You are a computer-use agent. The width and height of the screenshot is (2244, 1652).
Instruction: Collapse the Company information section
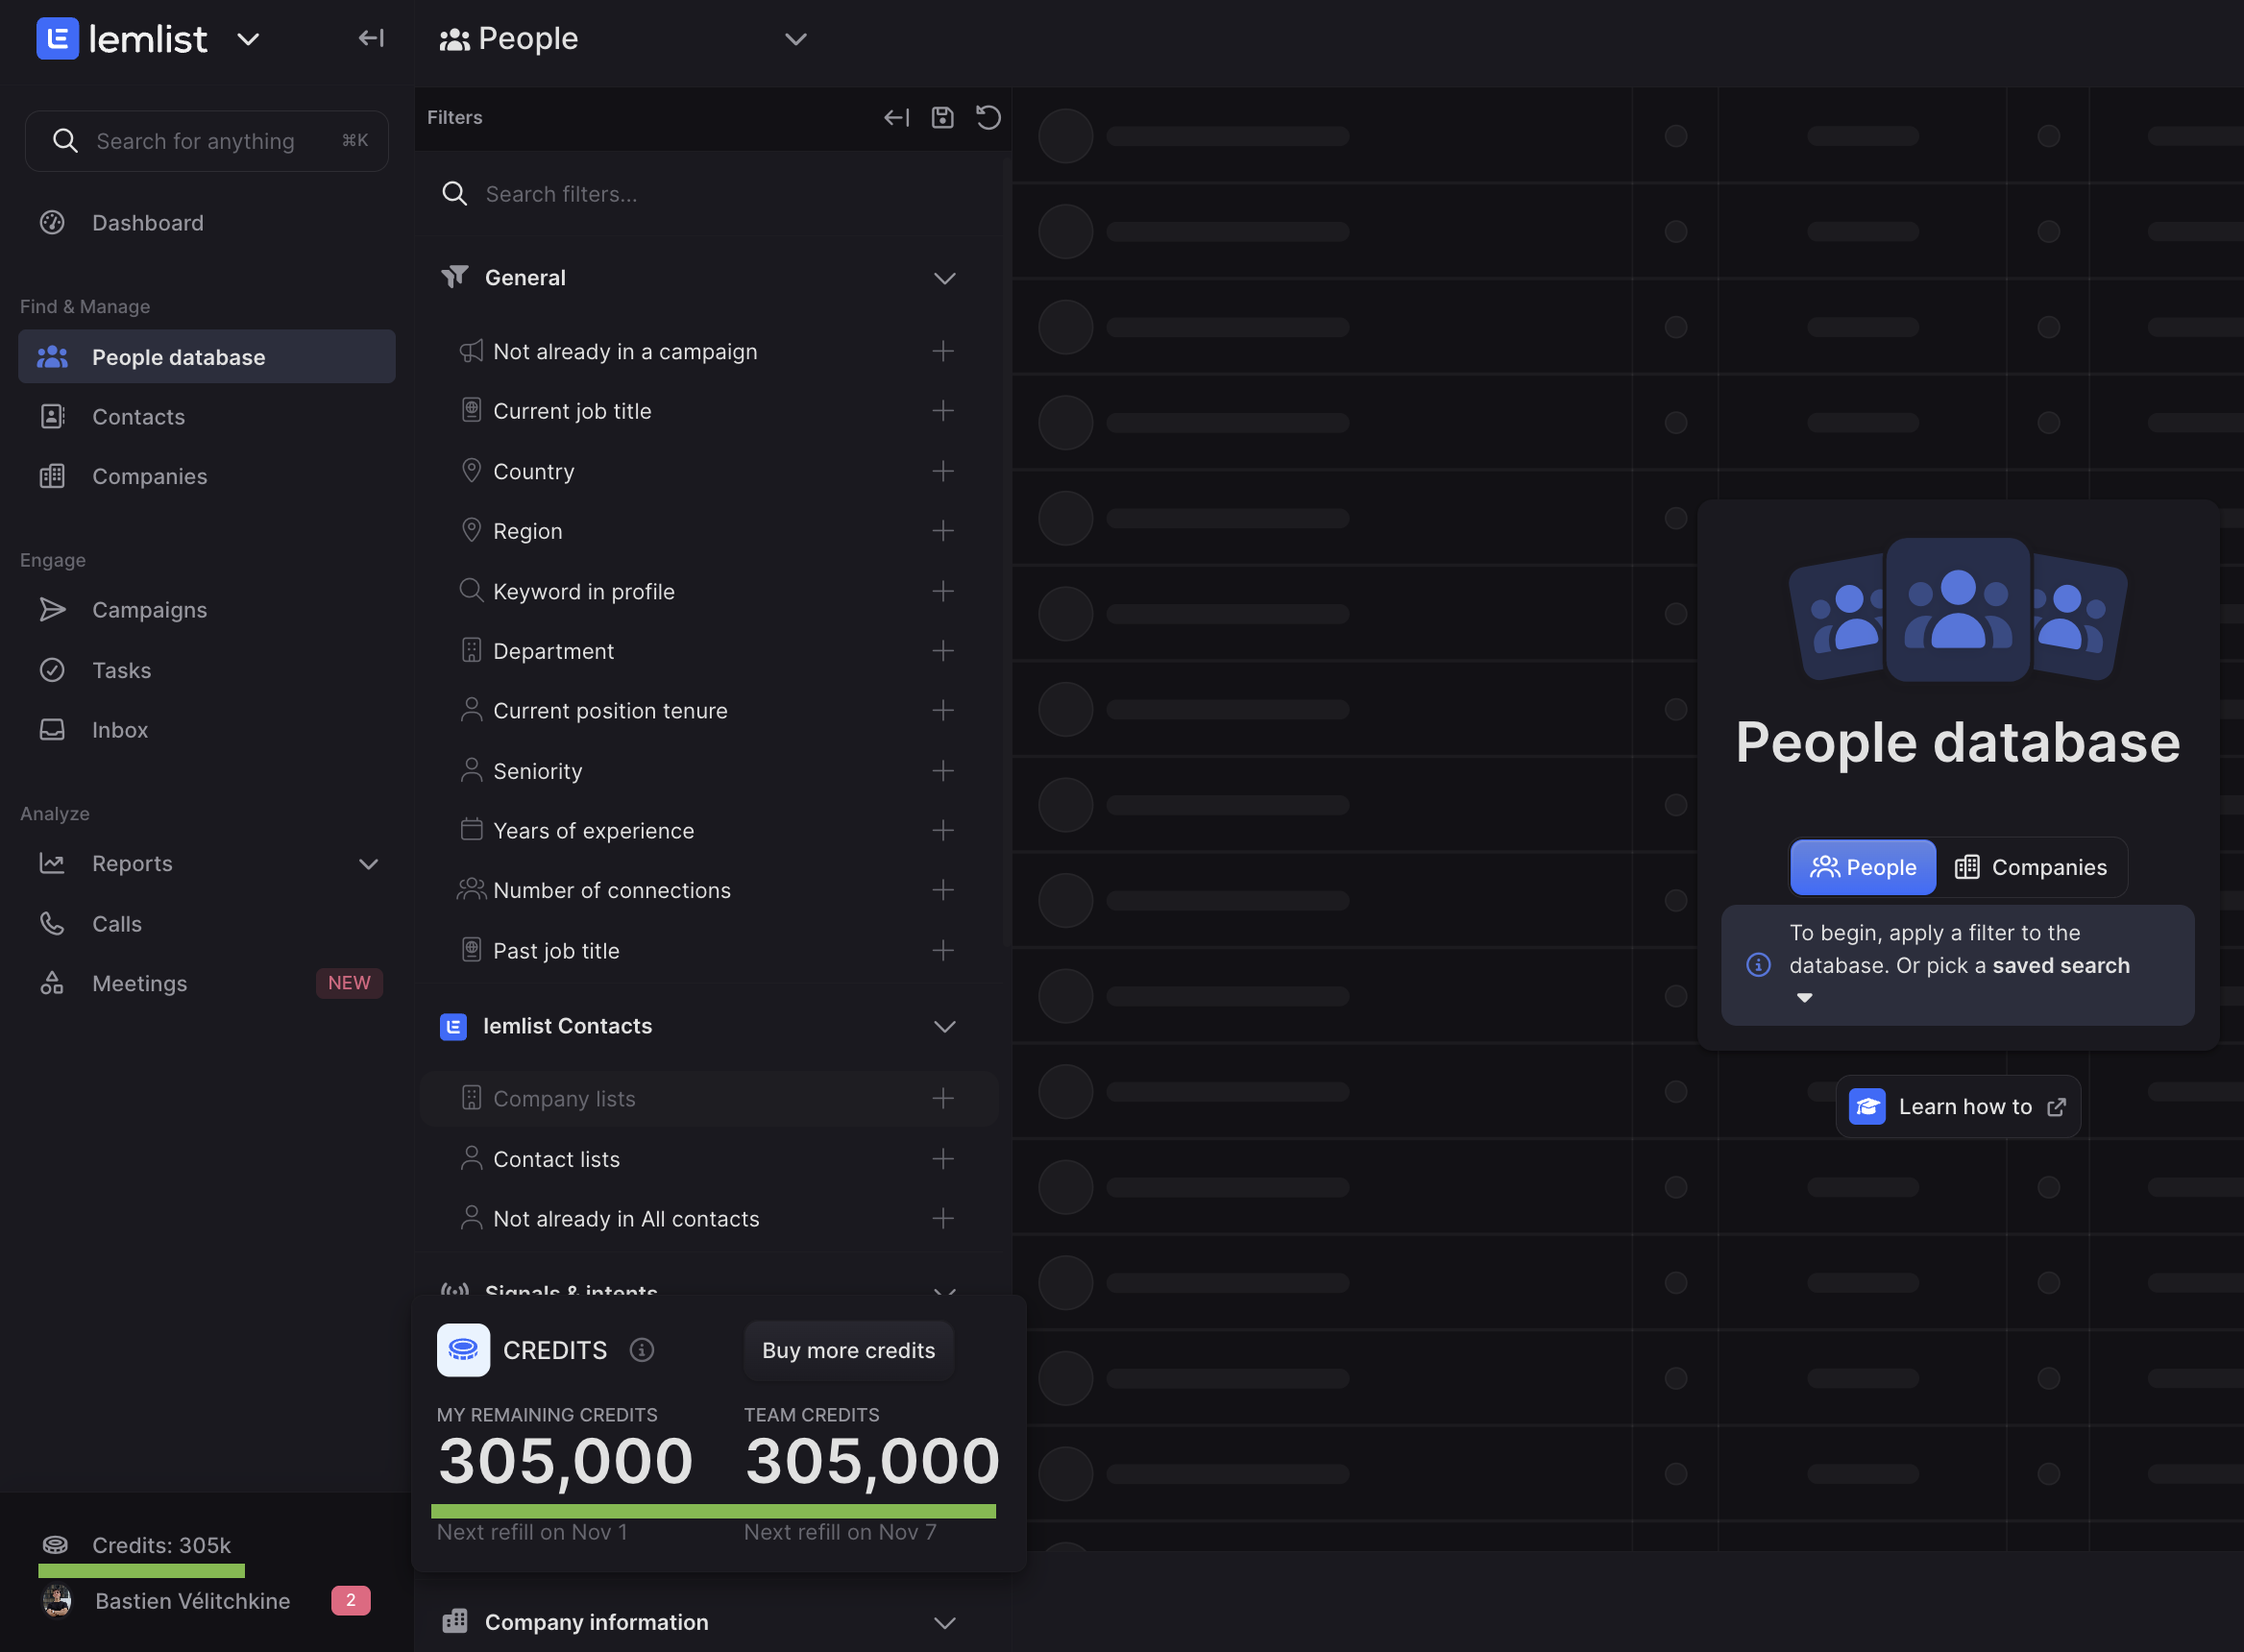[x=944, y=1622]
